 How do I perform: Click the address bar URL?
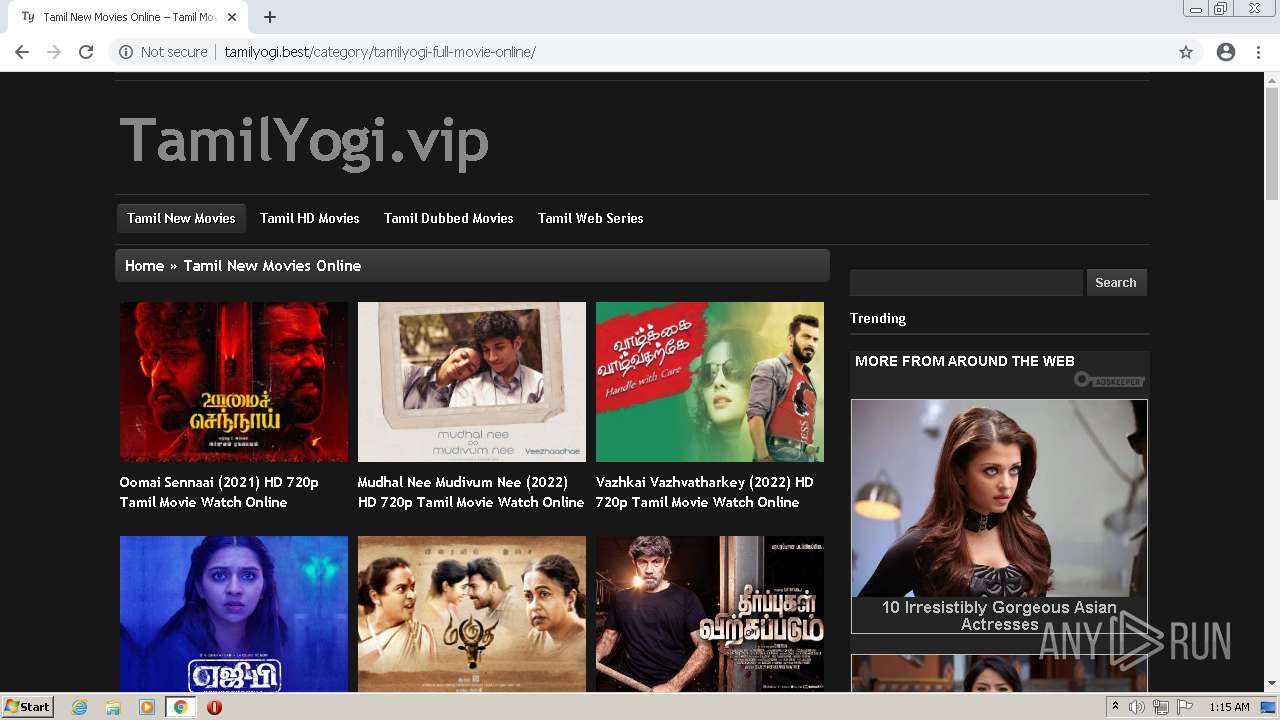pos(380,52)
